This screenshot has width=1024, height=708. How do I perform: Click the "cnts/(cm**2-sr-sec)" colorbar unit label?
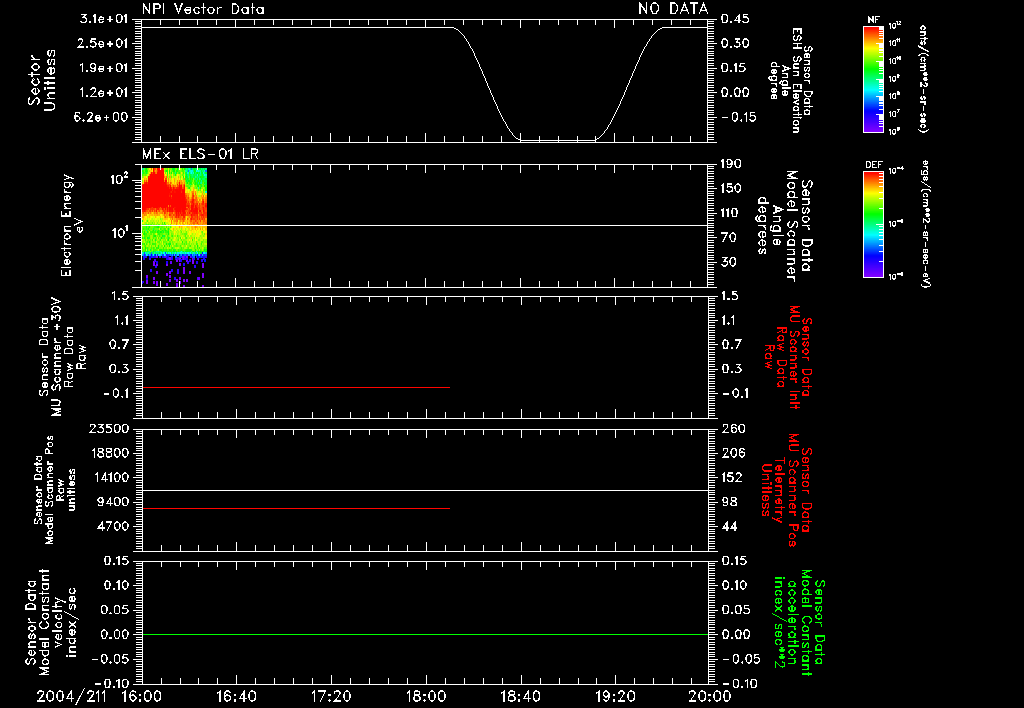[923, 79]
